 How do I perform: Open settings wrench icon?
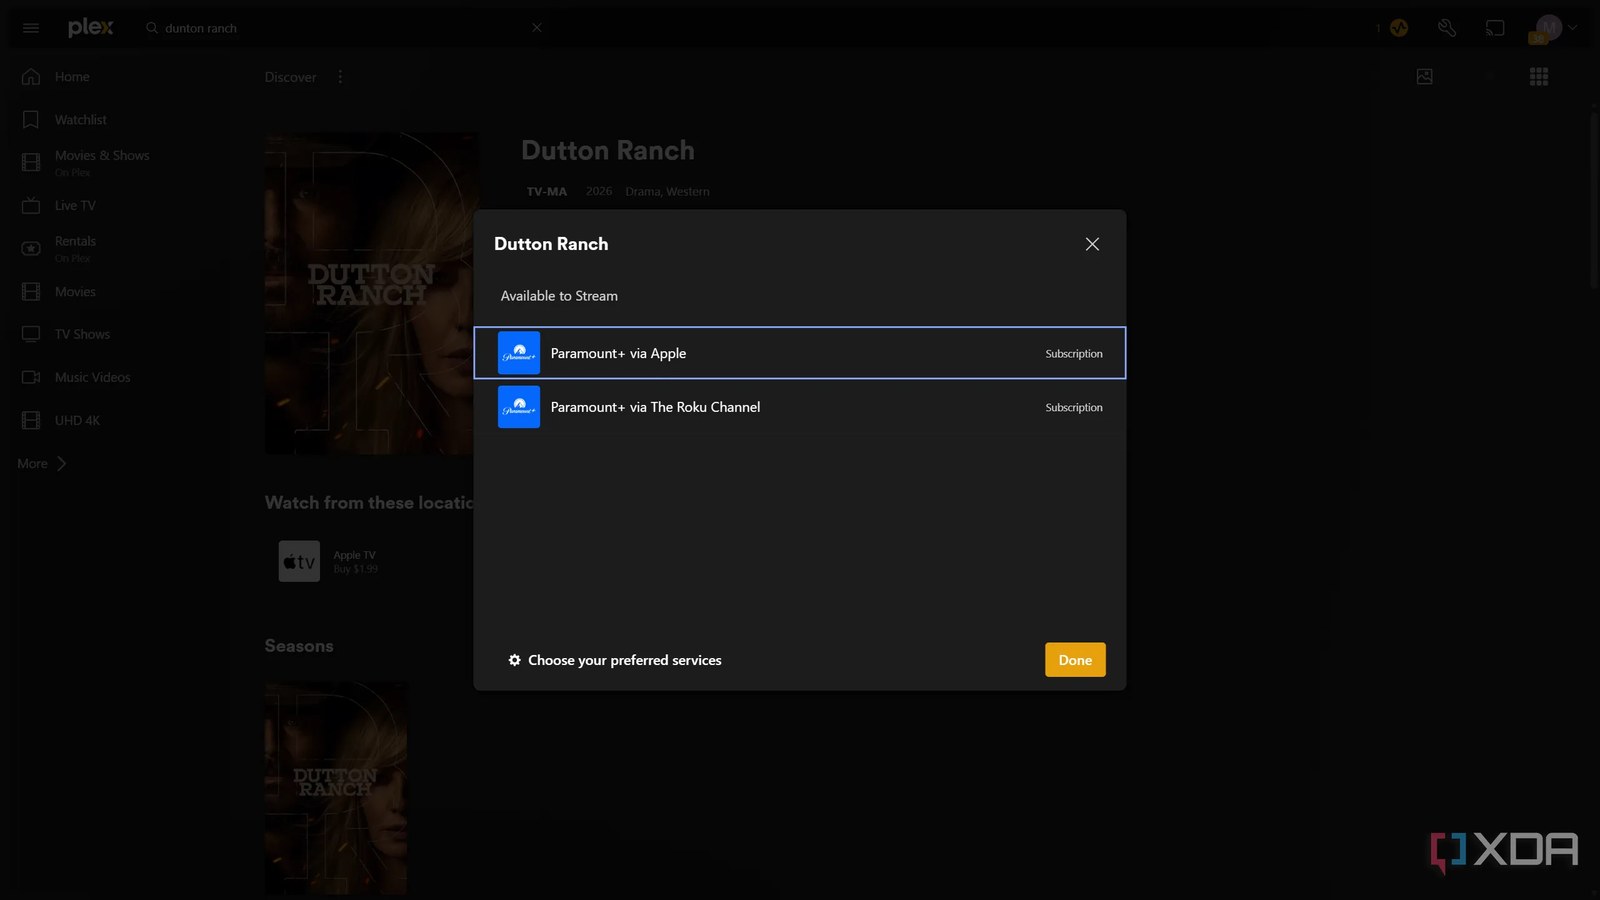coord(1447,28)
